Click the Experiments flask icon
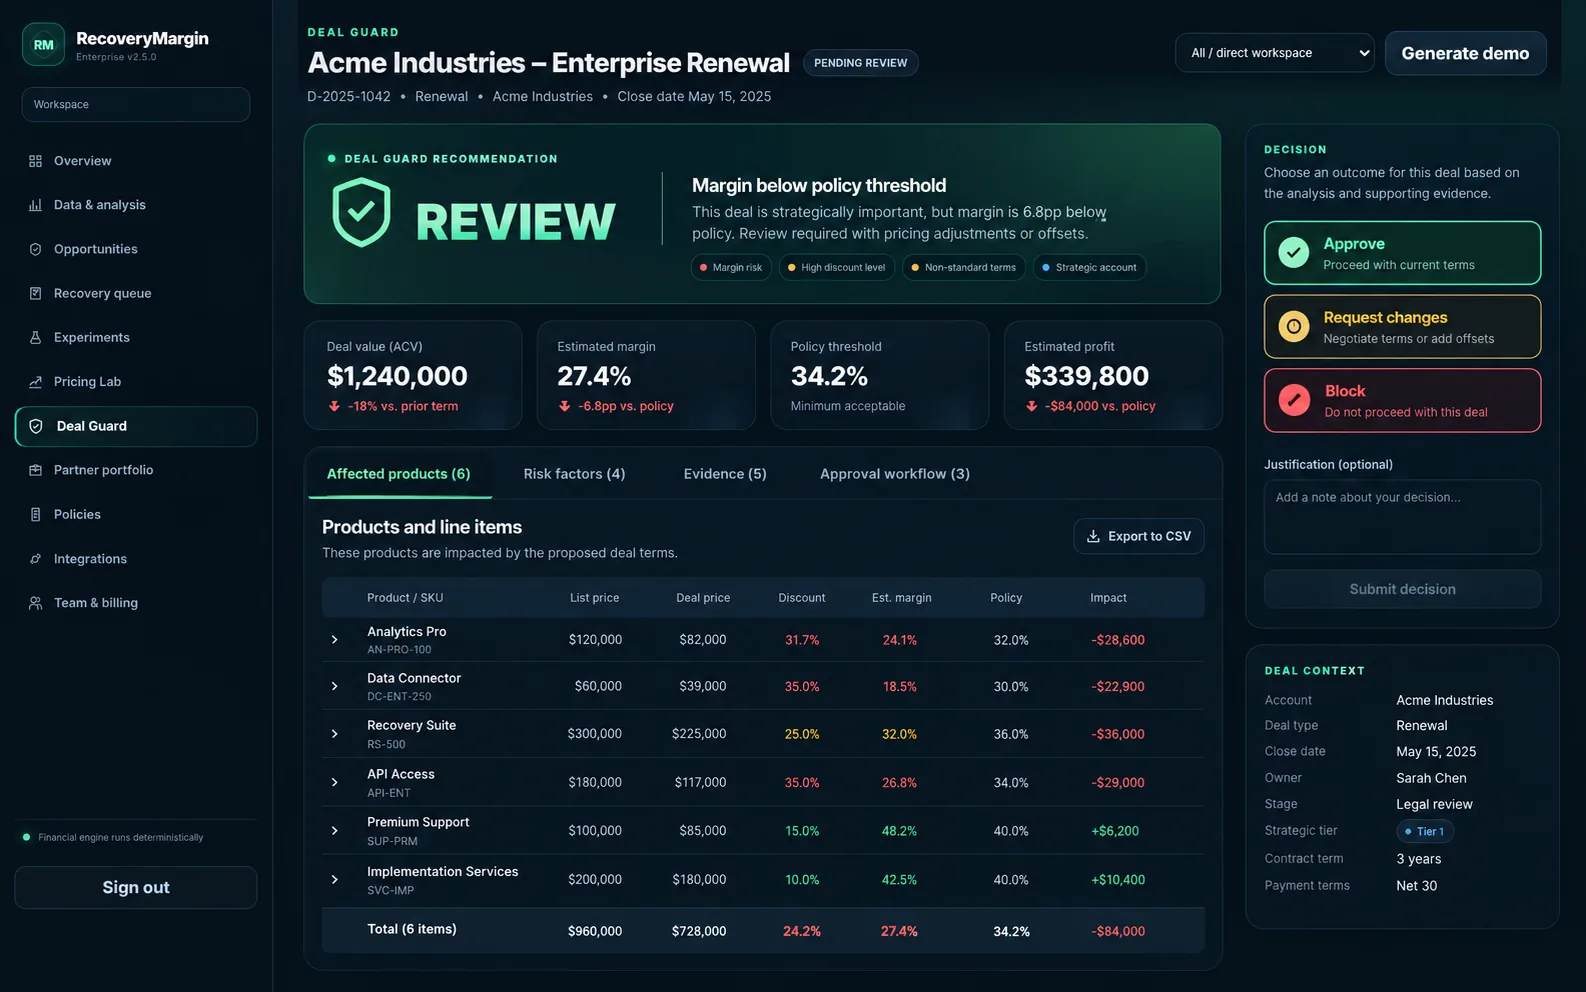Screen dimensions: 1586x992 coord(36,337)
